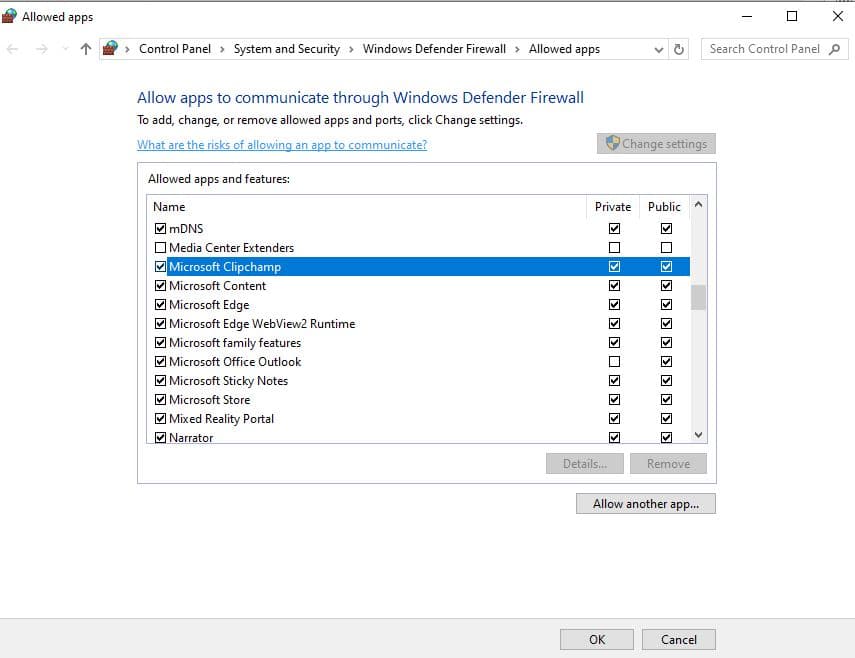Expand chevron after System and Security breadcrumb
855x658 pixels.
coord(351,50)
